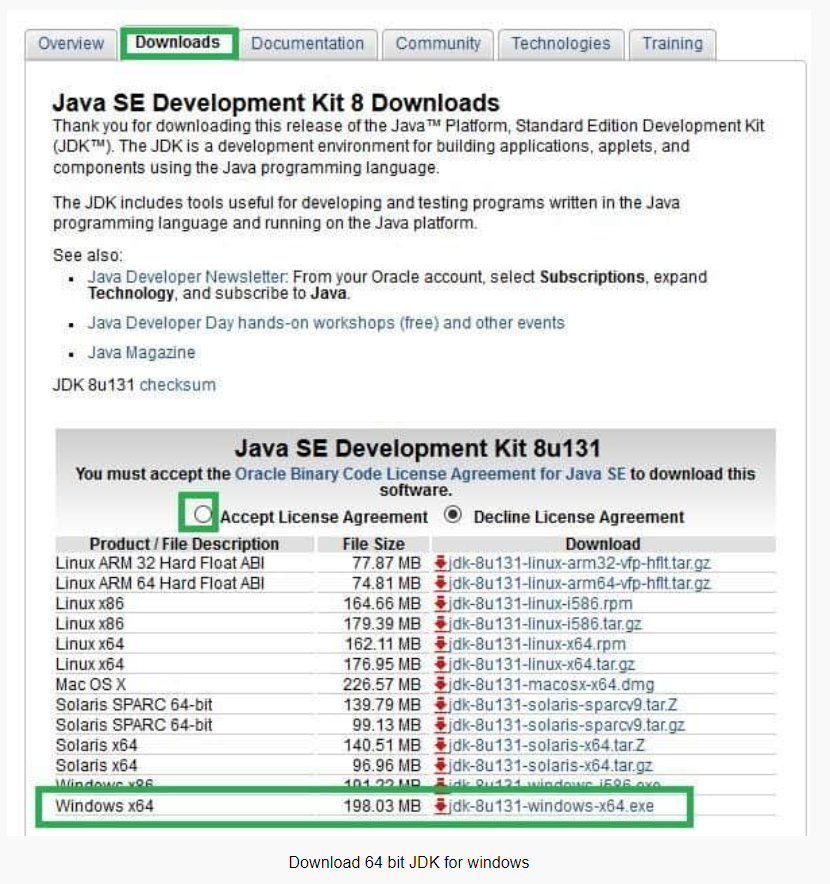The image size is (830, 884).
Task: Open the Documentation tab
Action: coord(307,43)
